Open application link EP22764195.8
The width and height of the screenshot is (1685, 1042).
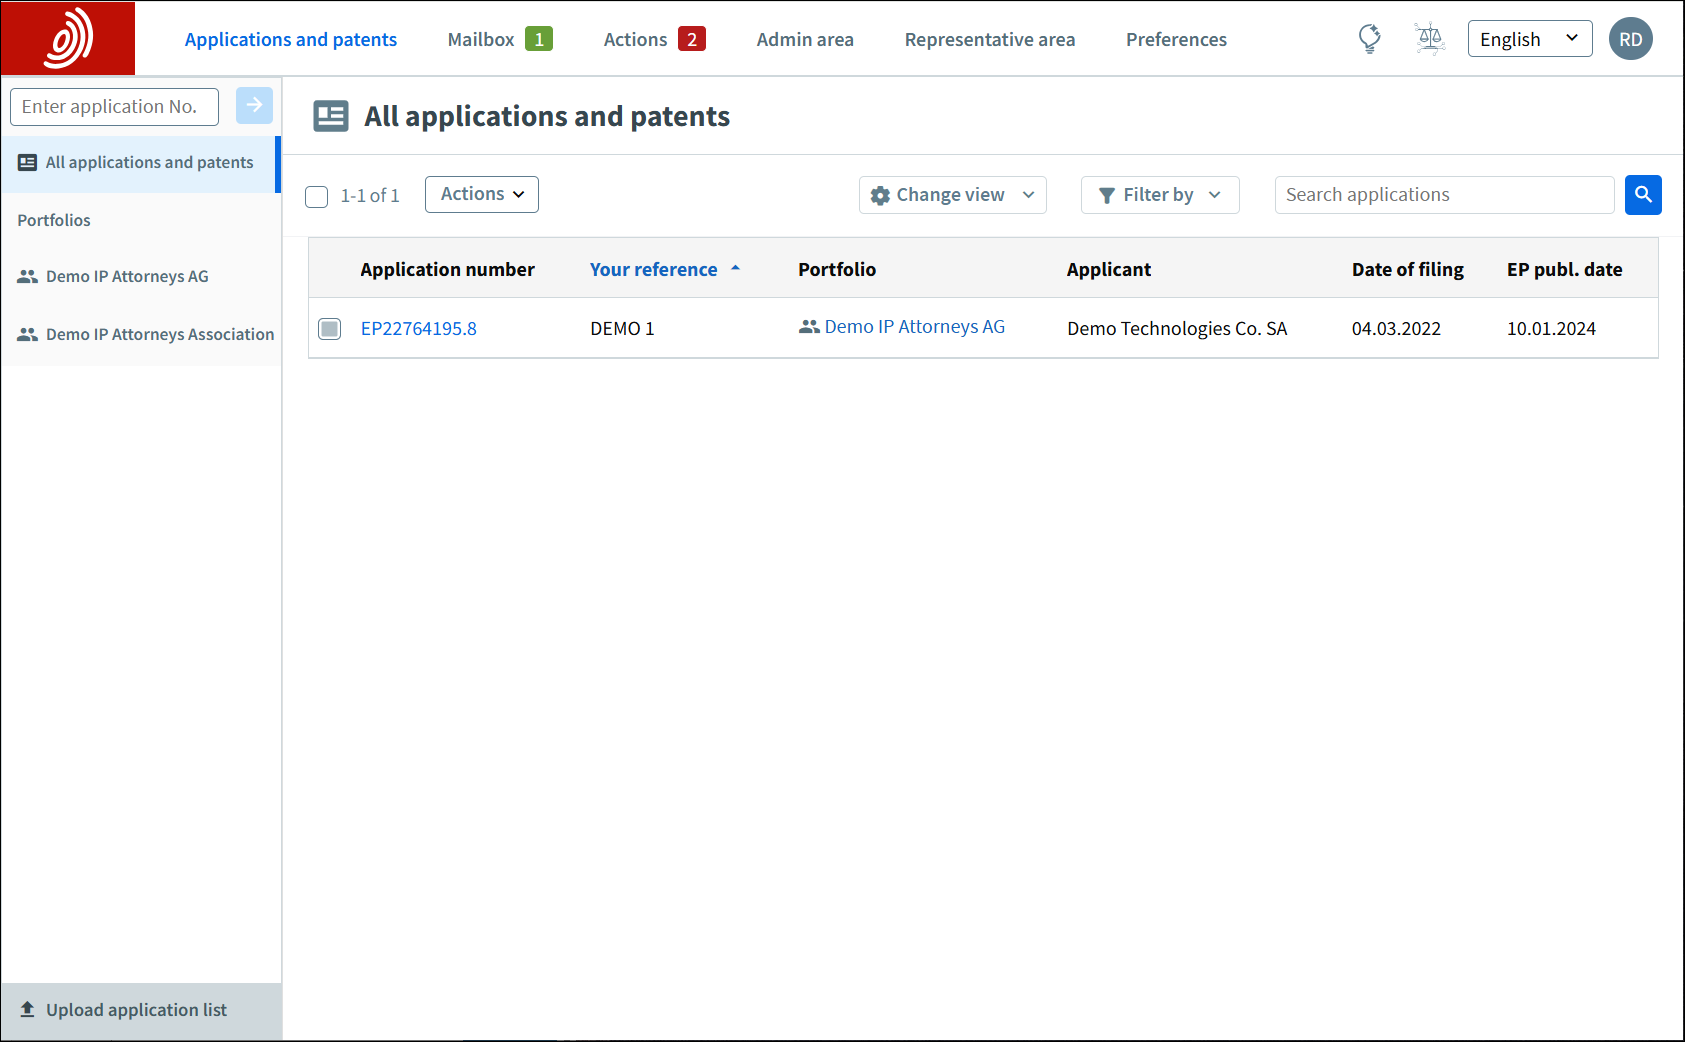[x=418, y=329]
